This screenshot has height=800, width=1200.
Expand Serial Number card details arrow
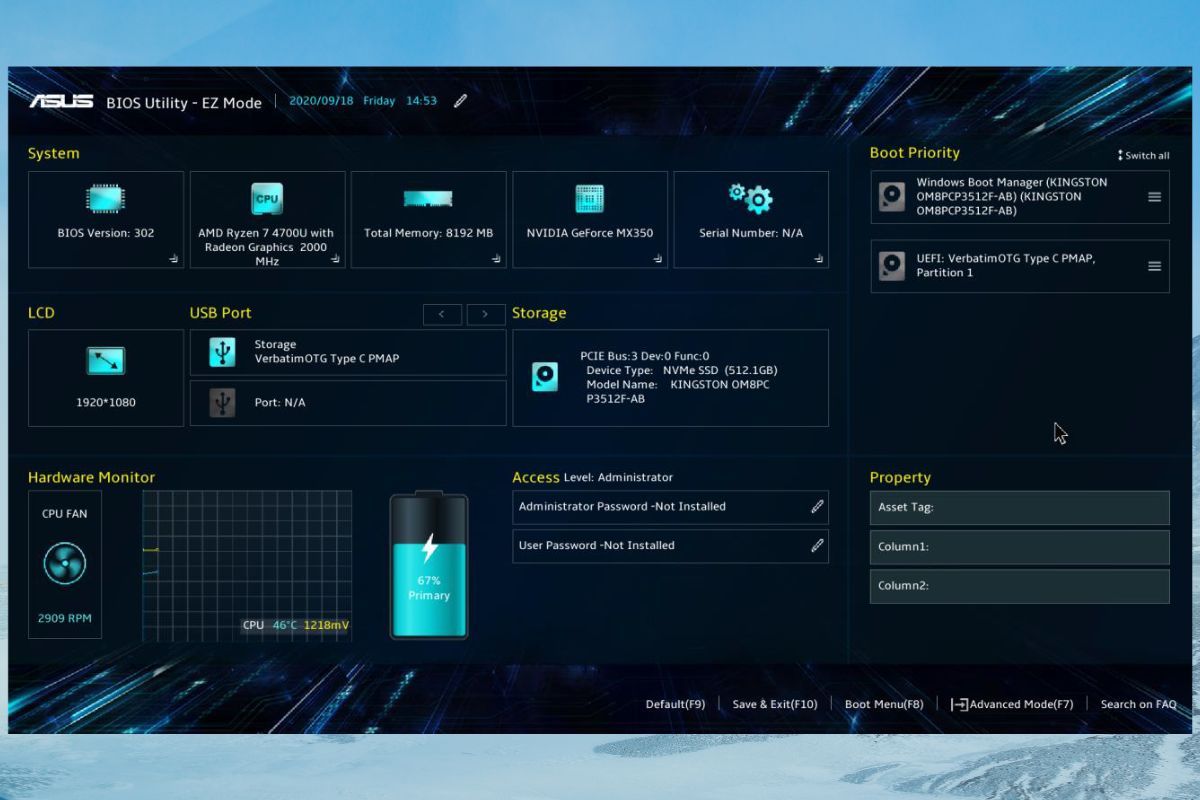(x=819, y=258)
